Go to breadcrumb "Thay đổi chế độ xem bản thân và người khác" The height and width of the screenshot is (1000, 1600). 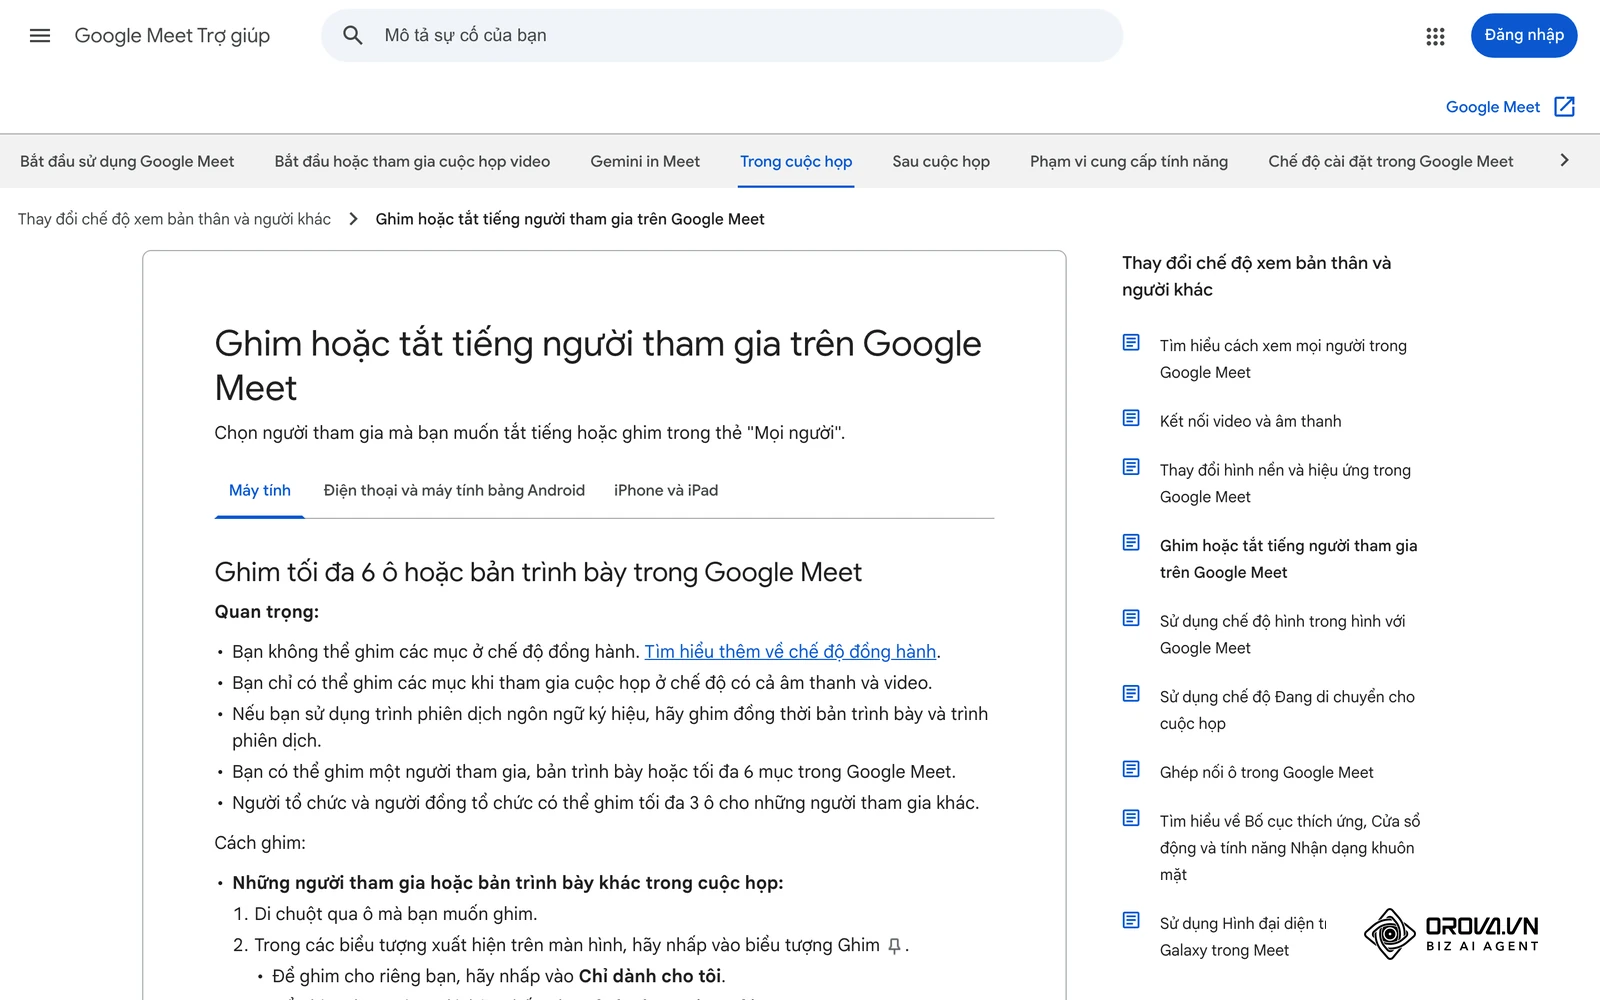coord(174,219)
